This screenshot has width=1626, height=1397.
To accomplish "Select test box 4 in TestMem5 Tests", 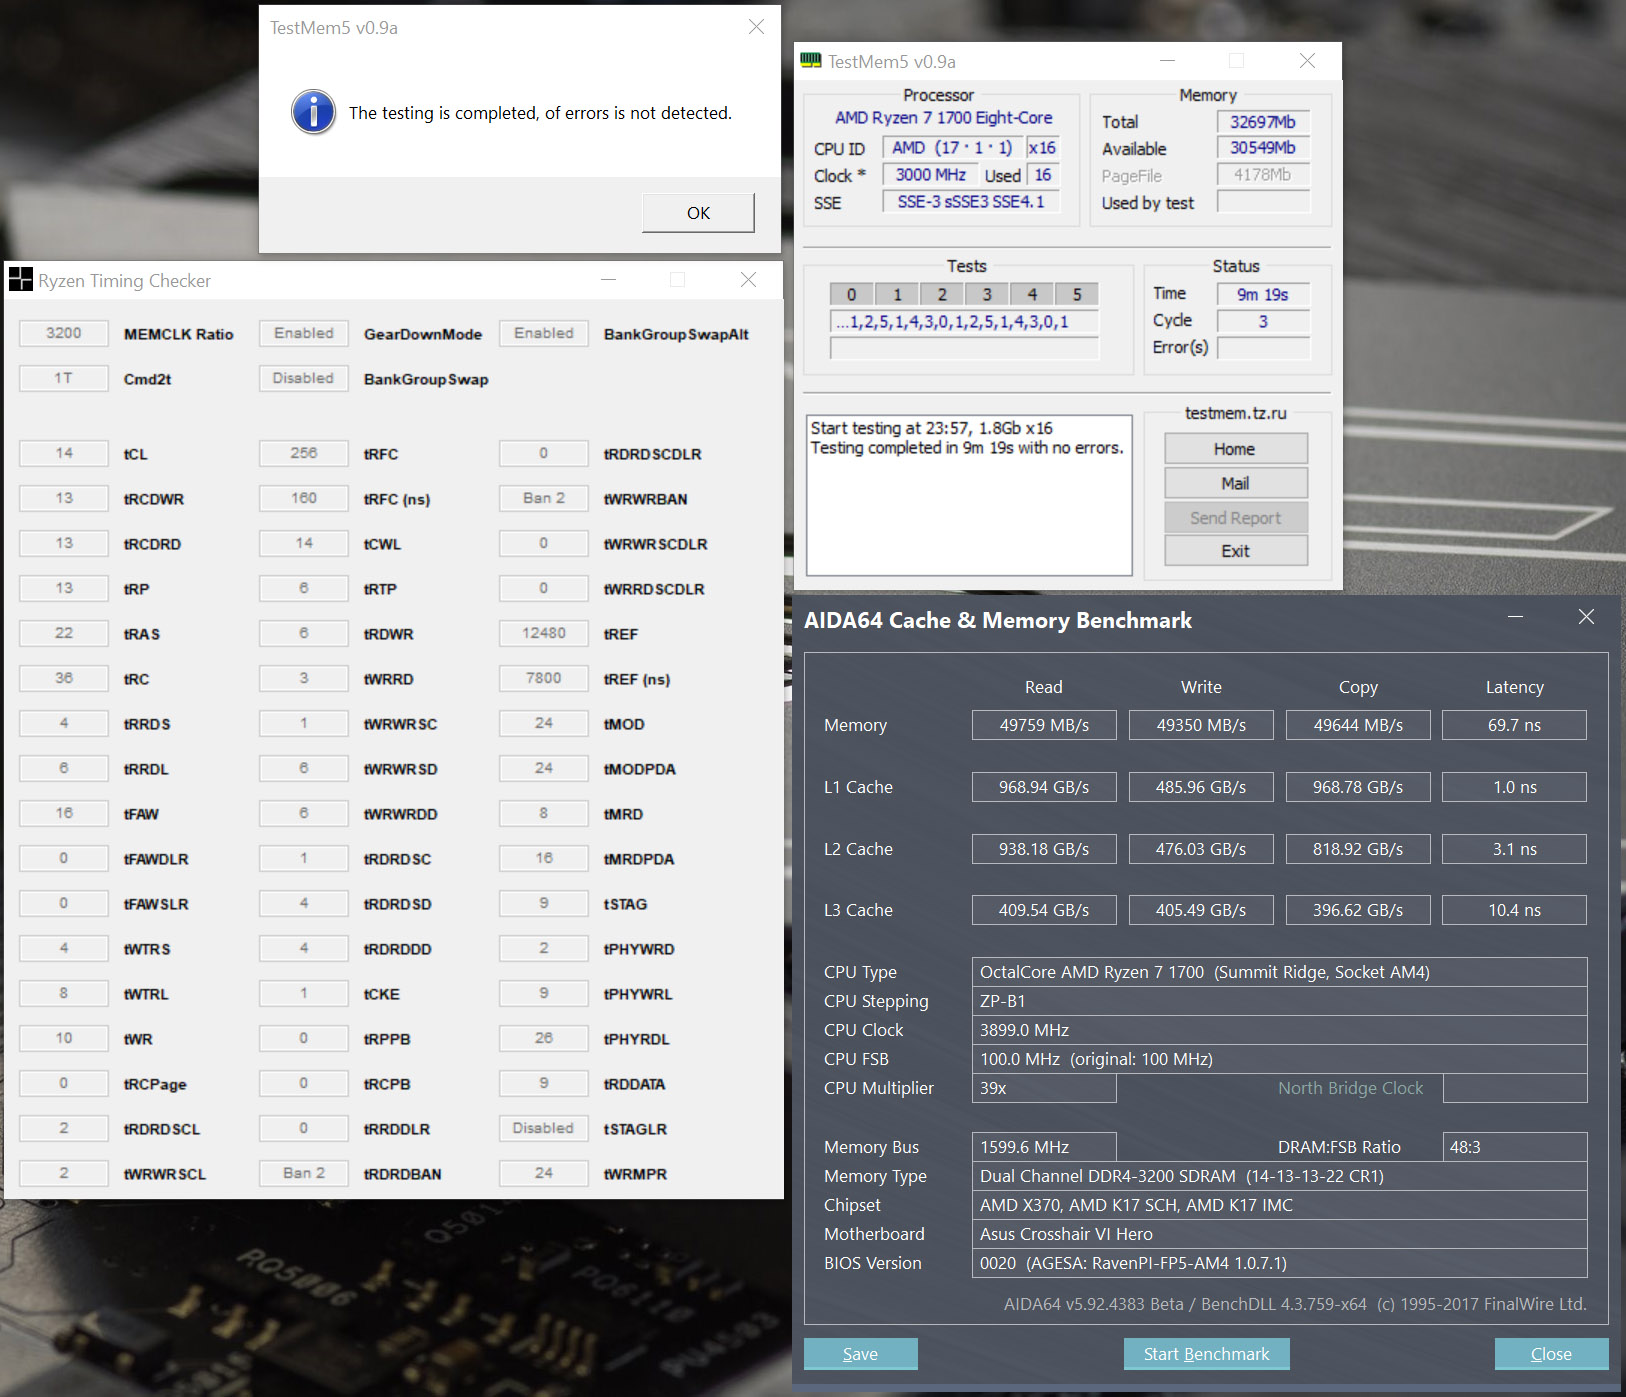I will tap(1032, 294).
